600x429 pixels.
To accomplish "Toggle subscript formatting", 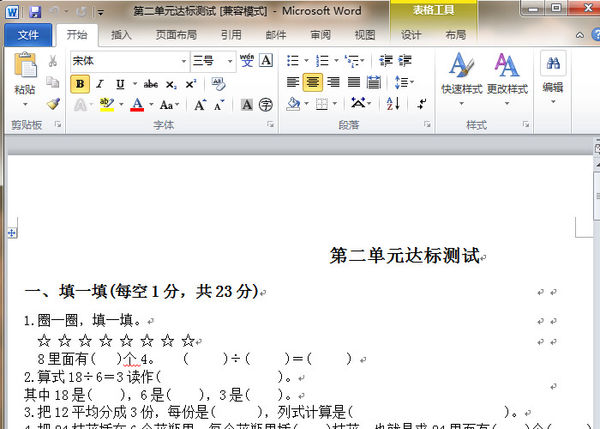I will click(171, 85).
